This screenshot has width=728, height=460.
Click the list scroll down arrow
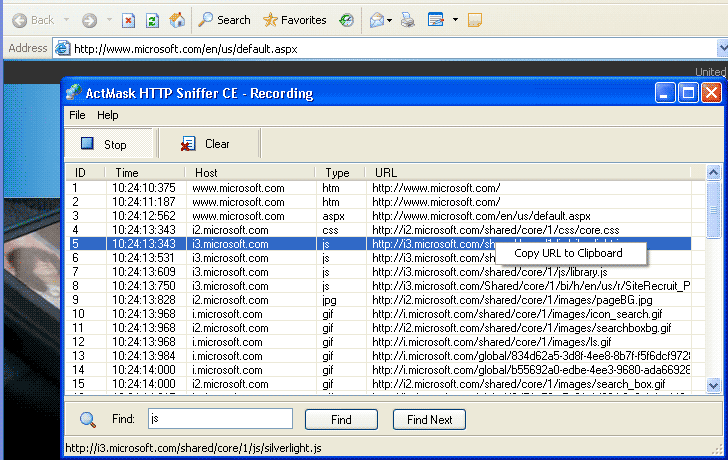(x=713, y=385)
